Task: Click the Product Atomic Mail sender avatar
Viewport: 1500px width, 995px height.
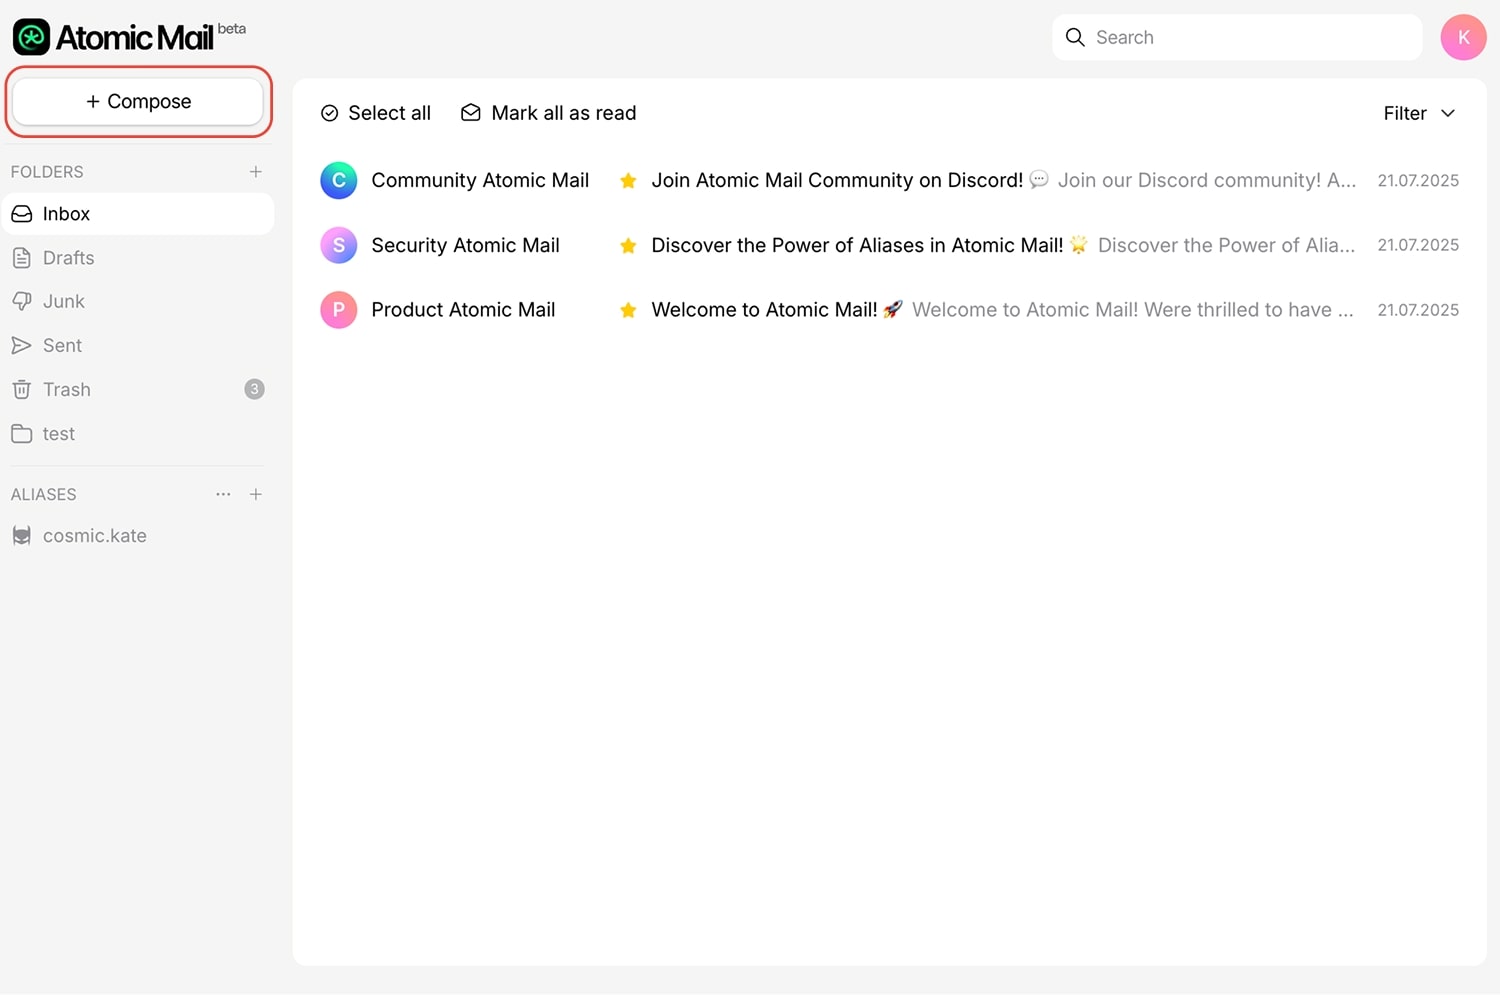Action: click(339, 310)
